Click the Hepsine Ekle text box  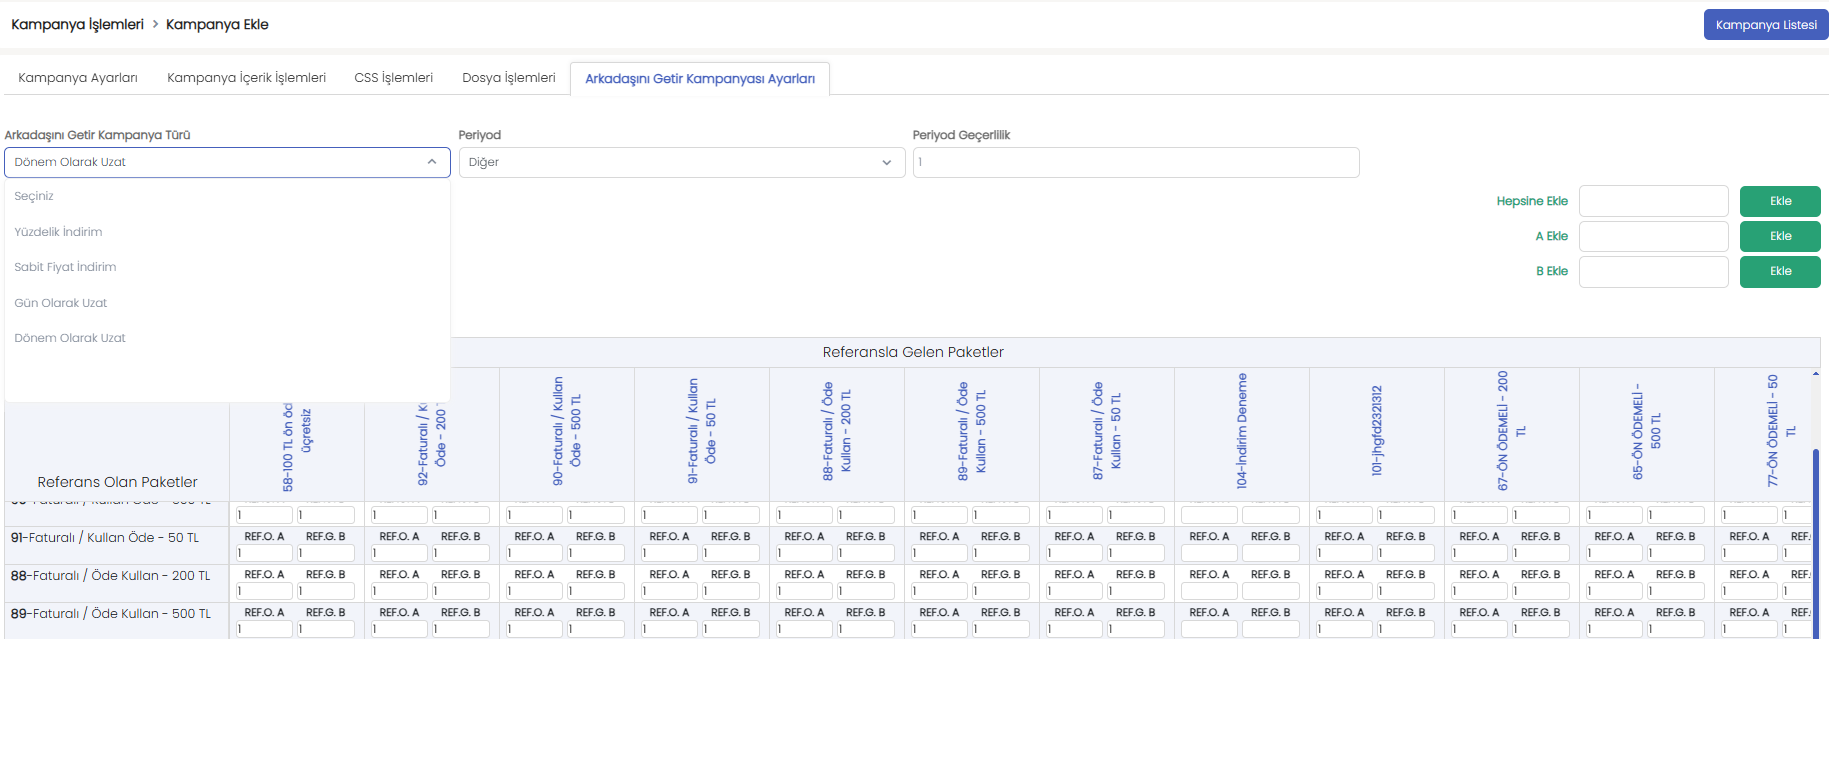1653,201
